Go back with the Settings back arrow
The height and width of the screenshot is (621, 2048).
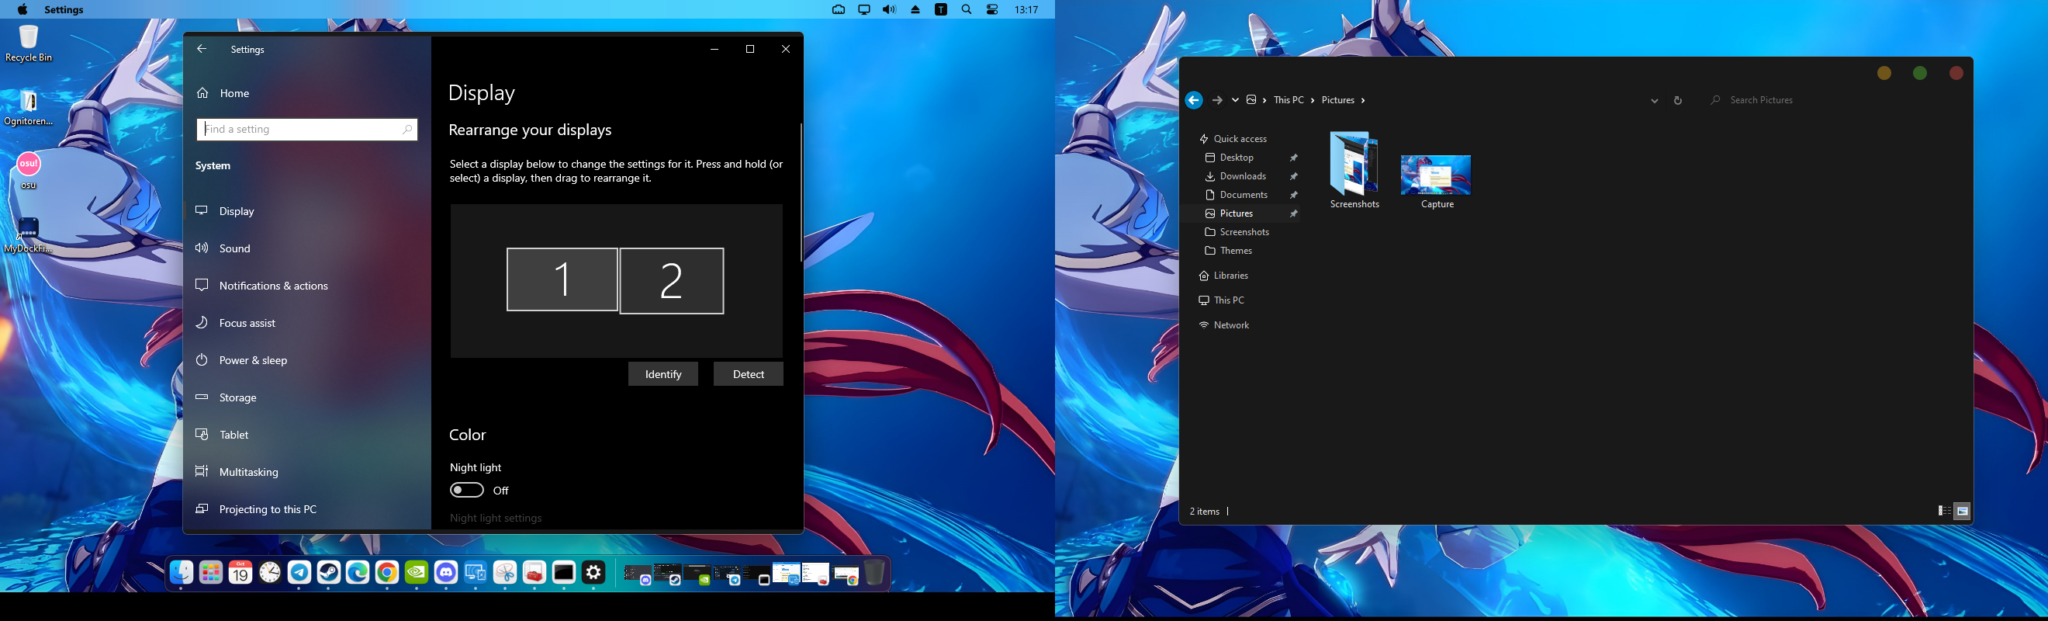coord(202,49)
